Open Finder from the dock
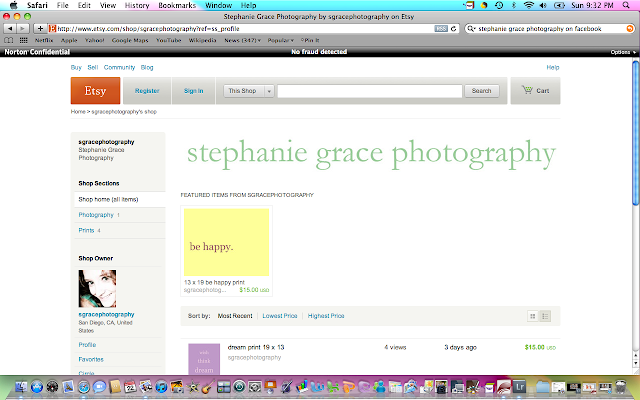Screen dimensions: 640x400 tap(21, 387)
